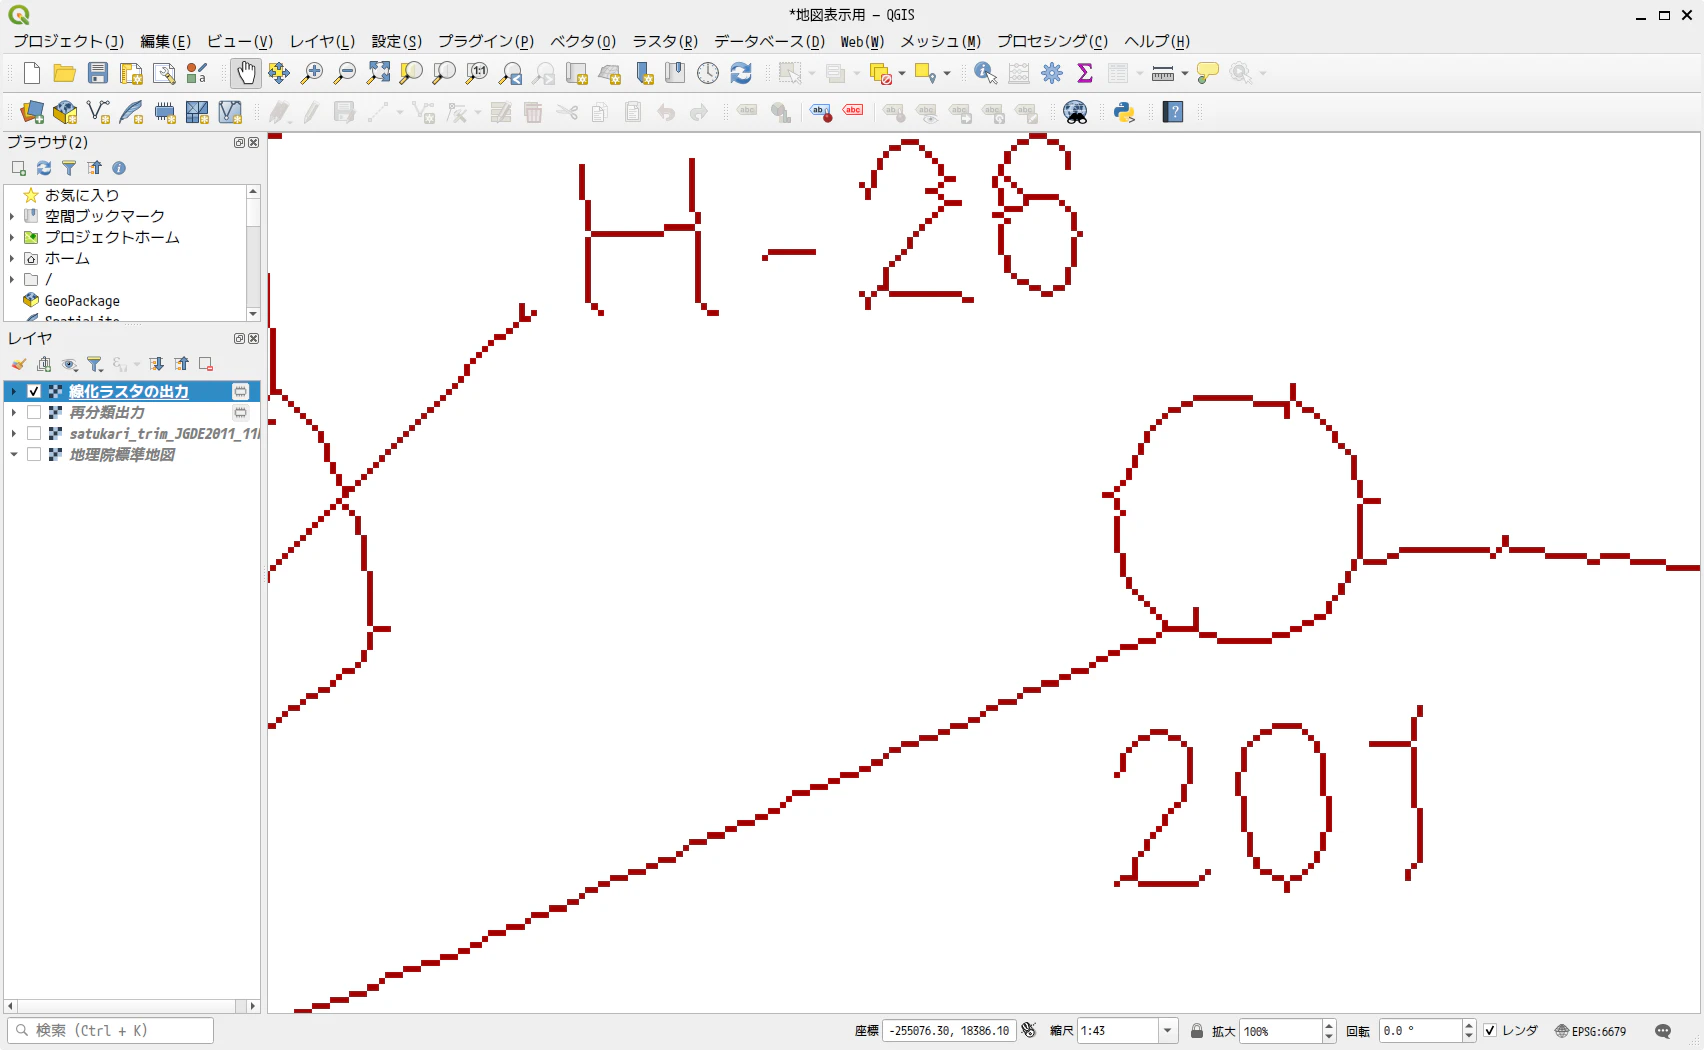1704x1050 pixels.
Task: Activate the Zoom Out magnifier tool
Action: pyautogui.click(x=345, y=73)
